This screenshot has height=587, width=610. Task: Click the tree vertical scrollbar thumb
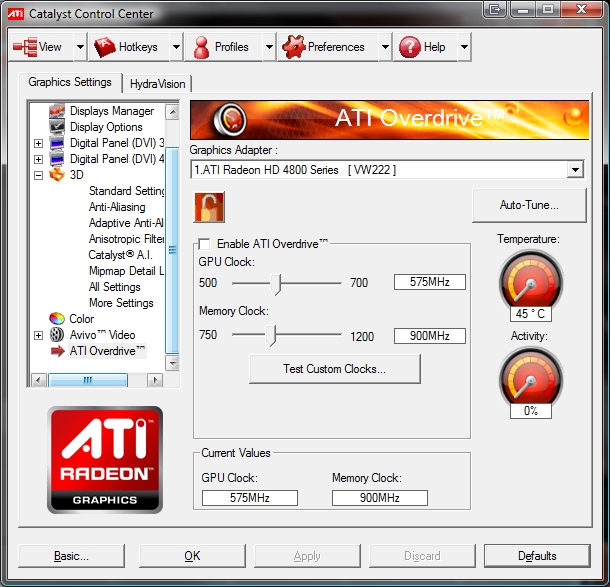172,250
